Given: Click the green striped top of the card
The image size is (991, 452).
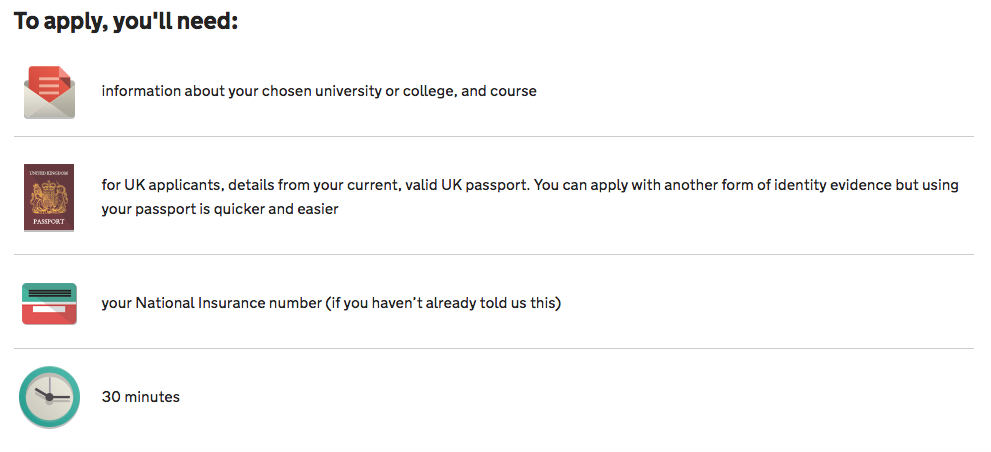Looking at the screenshot, I should click(49, 292).
